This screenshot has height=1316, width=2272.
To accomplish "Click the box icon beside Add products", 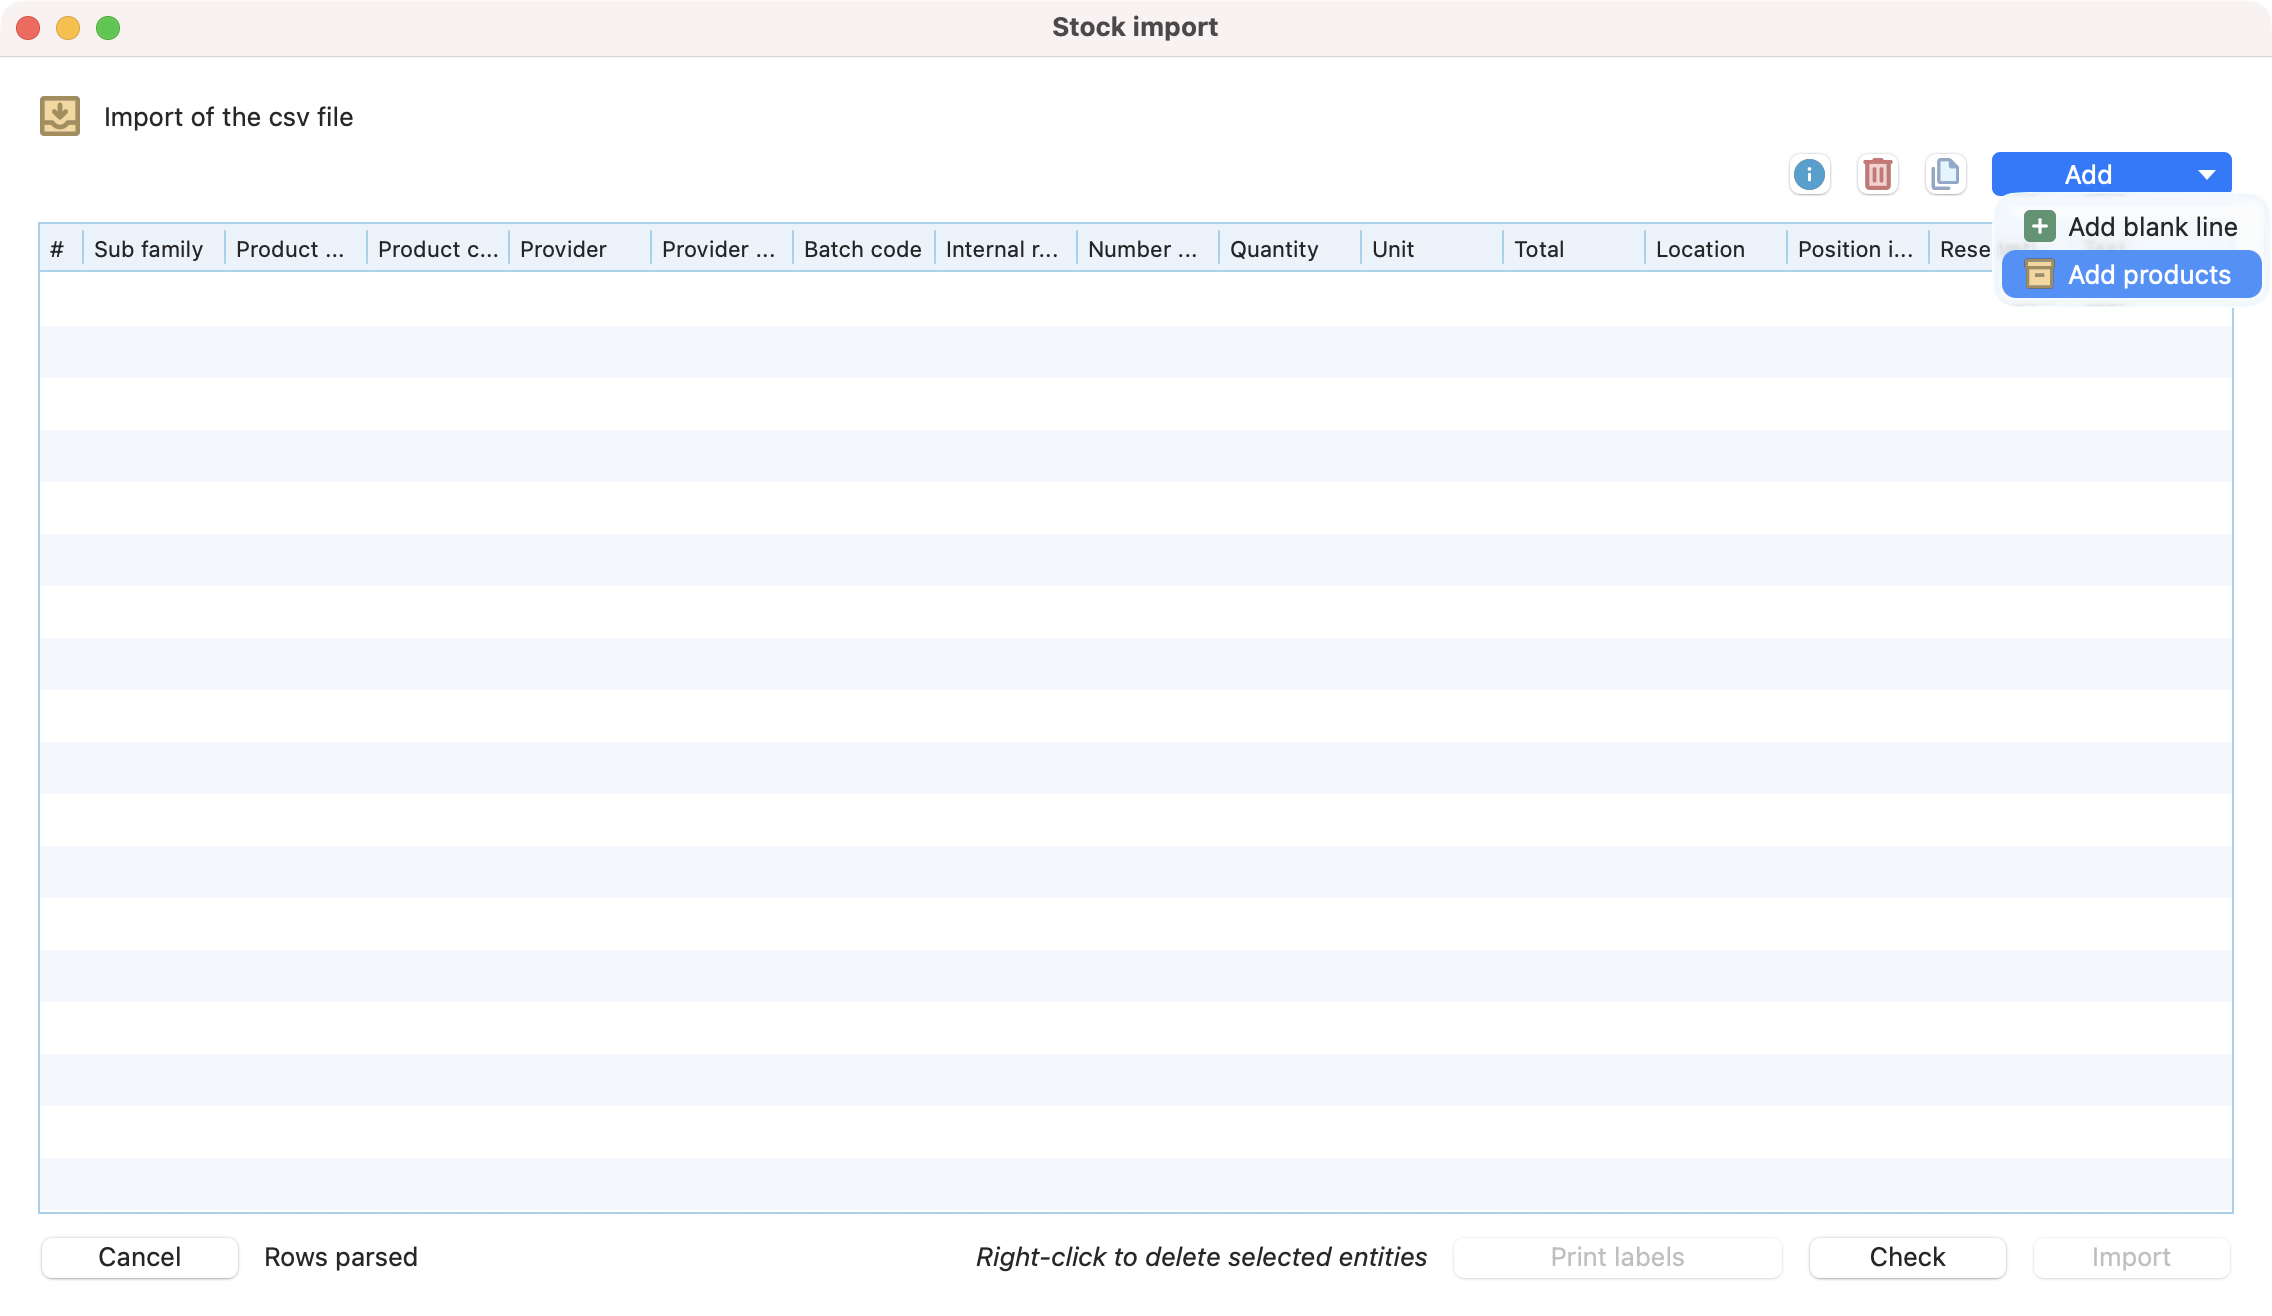I will click(x=2039, y=275).
